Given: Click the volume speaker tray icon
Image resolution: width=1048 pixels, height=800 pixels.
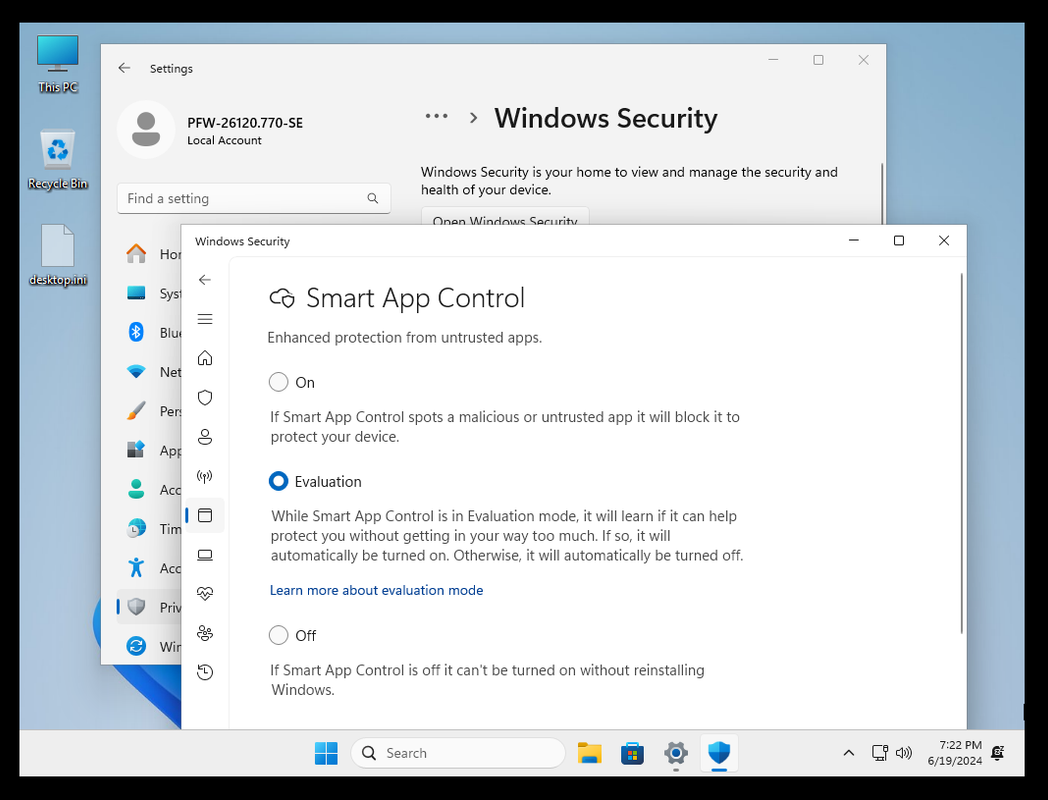Looking at the screenshot, I should click(x=904, y=753).
